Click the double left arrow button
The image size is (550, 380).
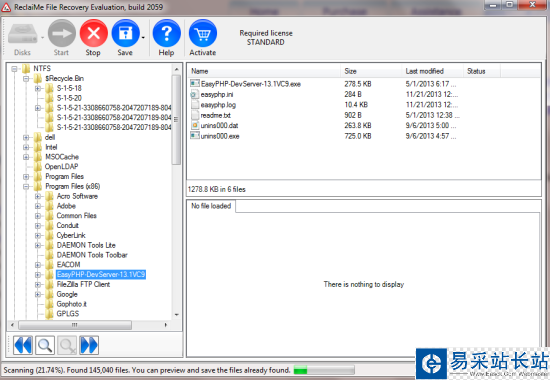[x=23, y=345]
